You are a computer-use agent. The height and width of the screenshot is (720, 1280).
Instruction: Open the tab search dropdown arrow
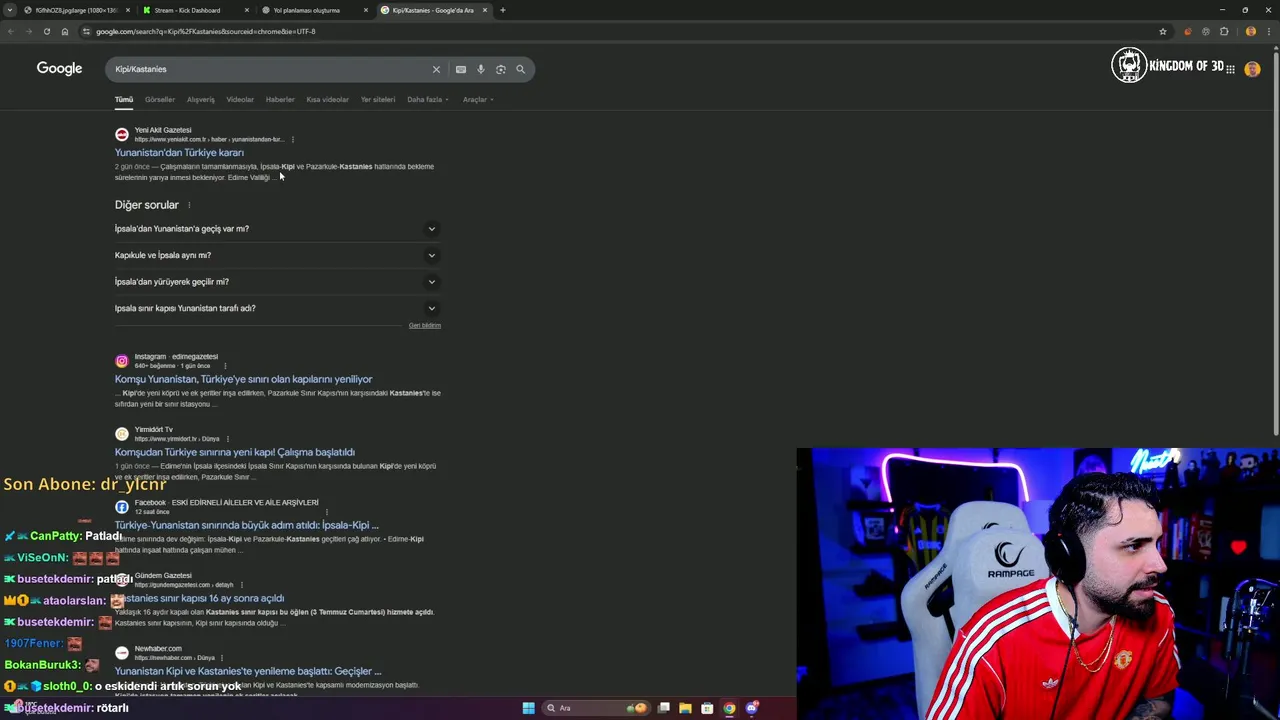[10, 10]
